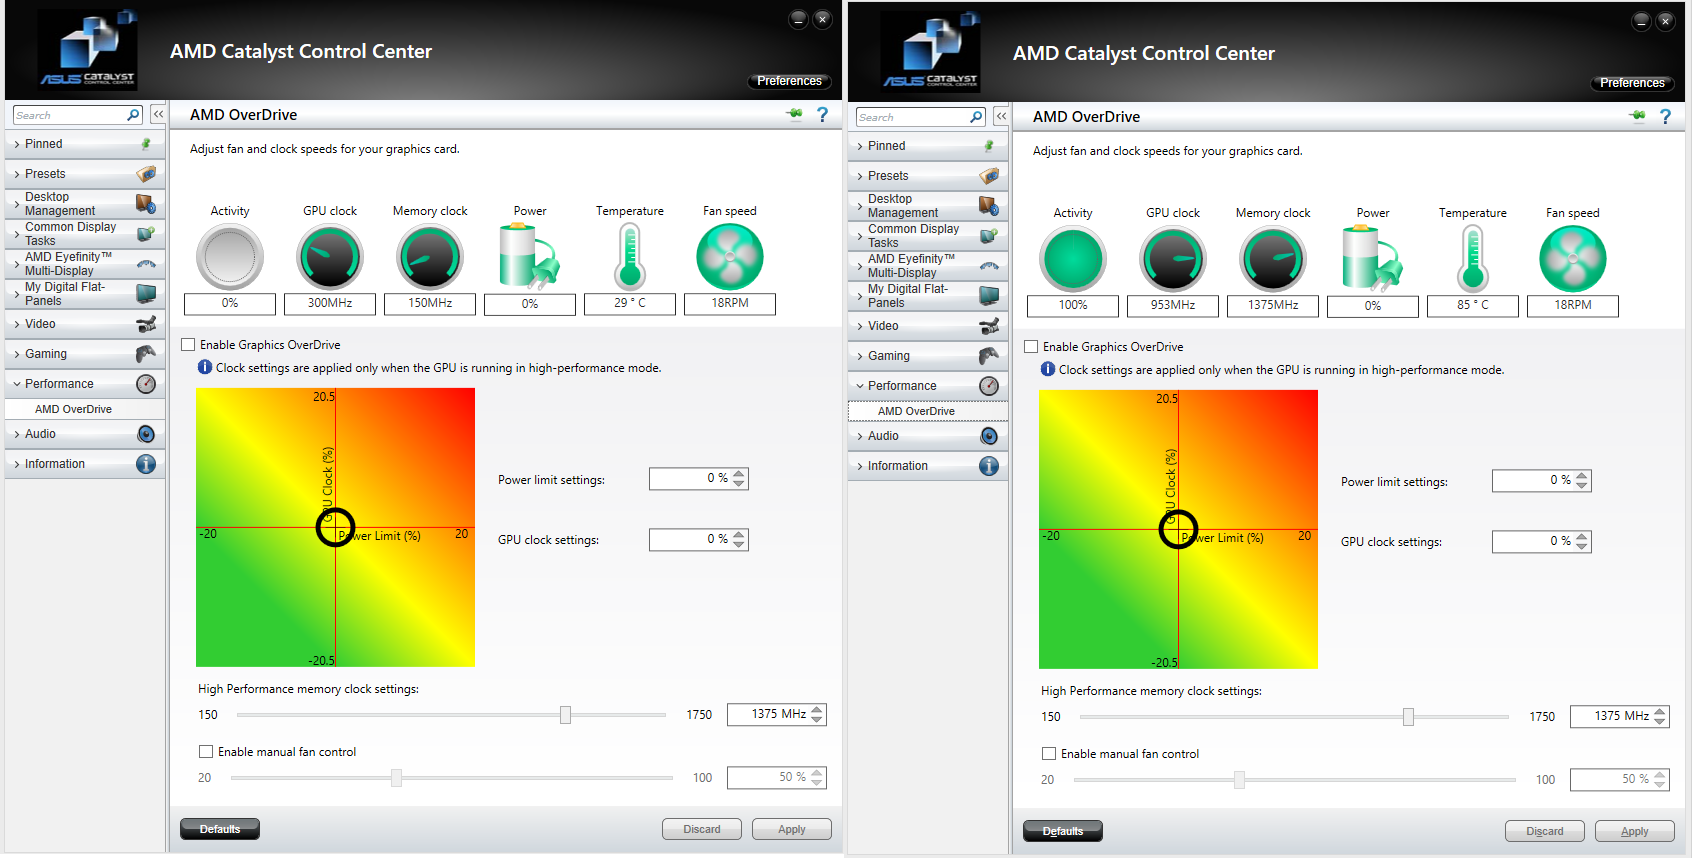Click the Audio speaker icon in left window

point(146,434)
